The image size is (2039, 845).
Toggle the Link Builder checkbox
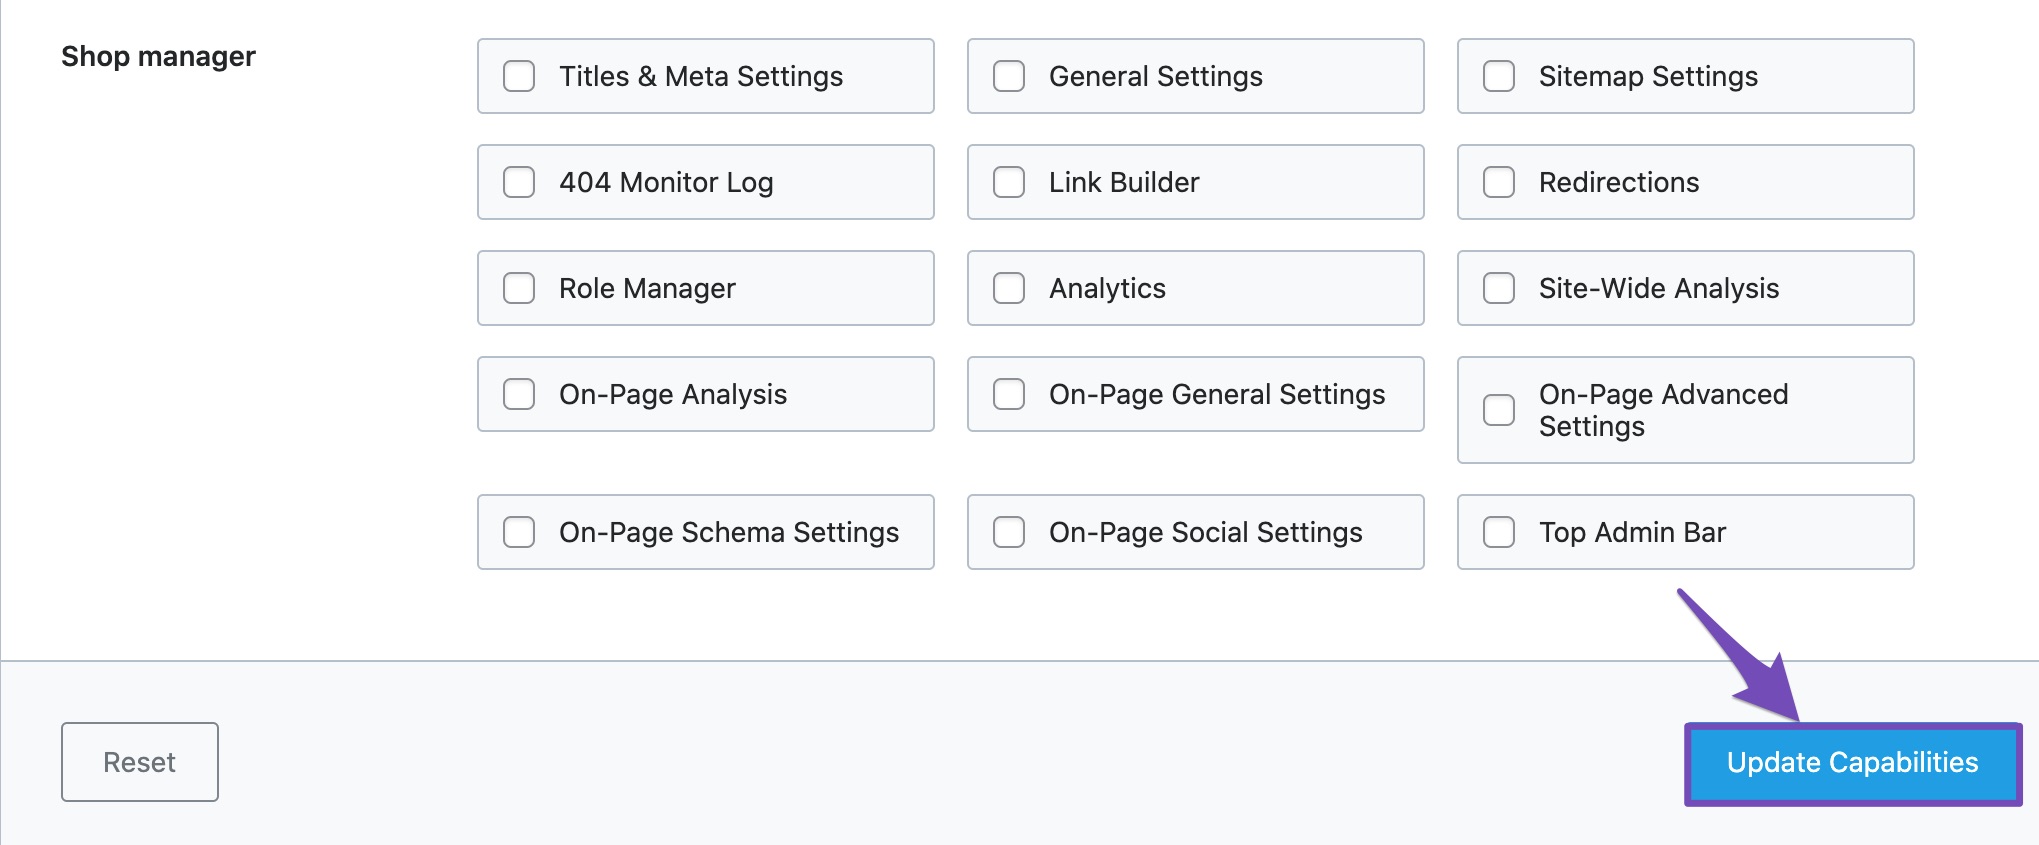[x=1009, y=182]
